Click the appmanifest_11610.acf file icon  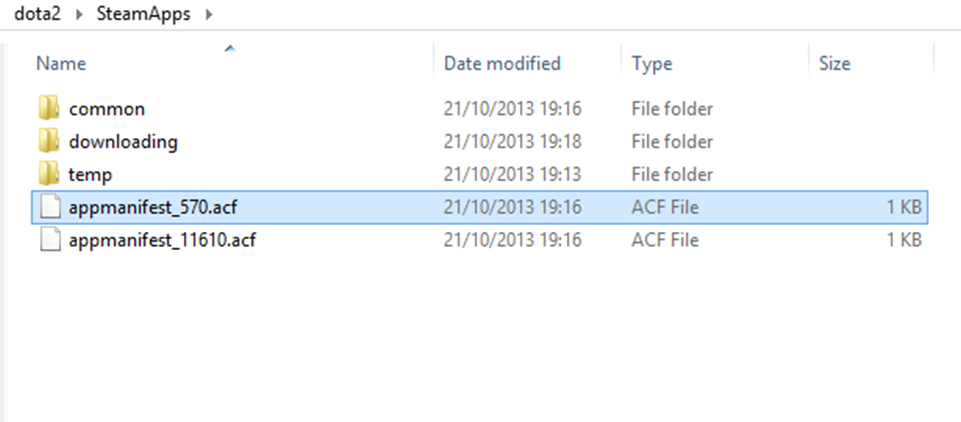tap(50, 240)
